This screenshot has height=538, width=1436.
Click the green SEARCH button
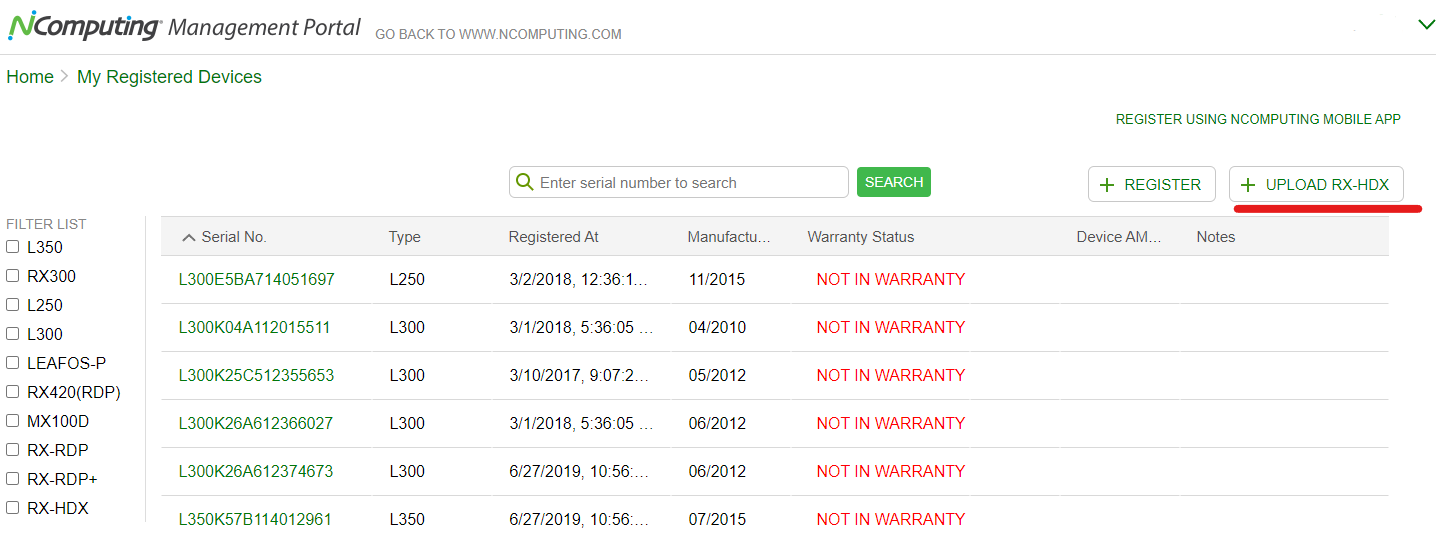(x=894, y=182)
